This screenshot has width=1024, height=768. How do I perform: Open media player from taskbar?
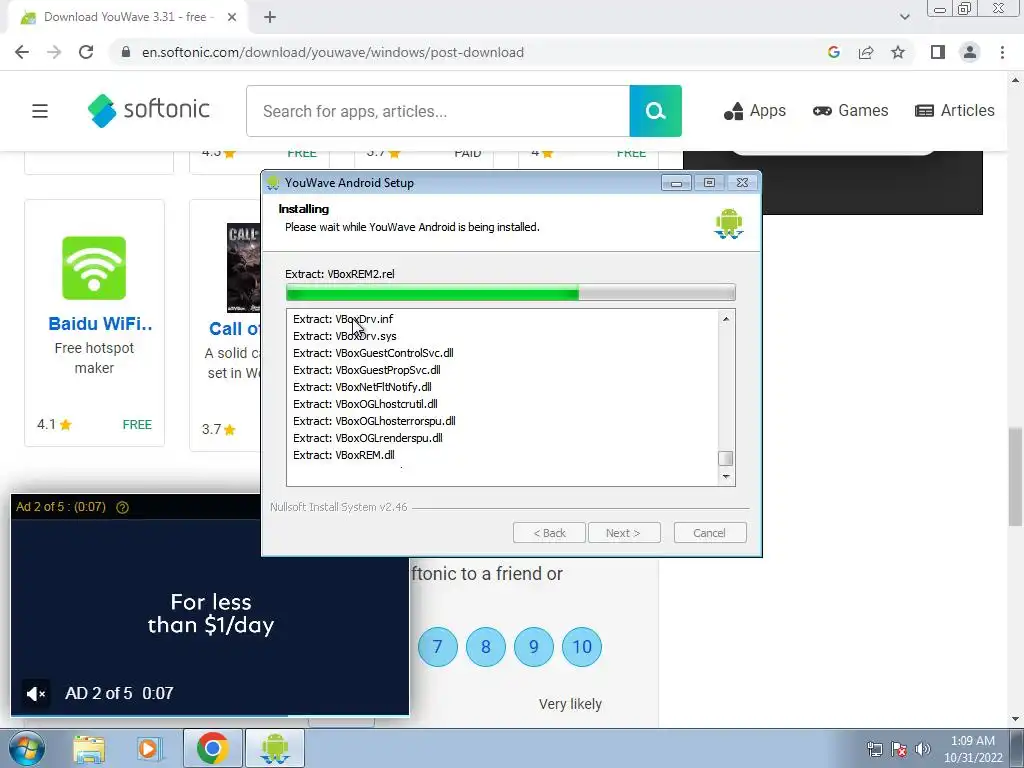(x=149, y=748)
